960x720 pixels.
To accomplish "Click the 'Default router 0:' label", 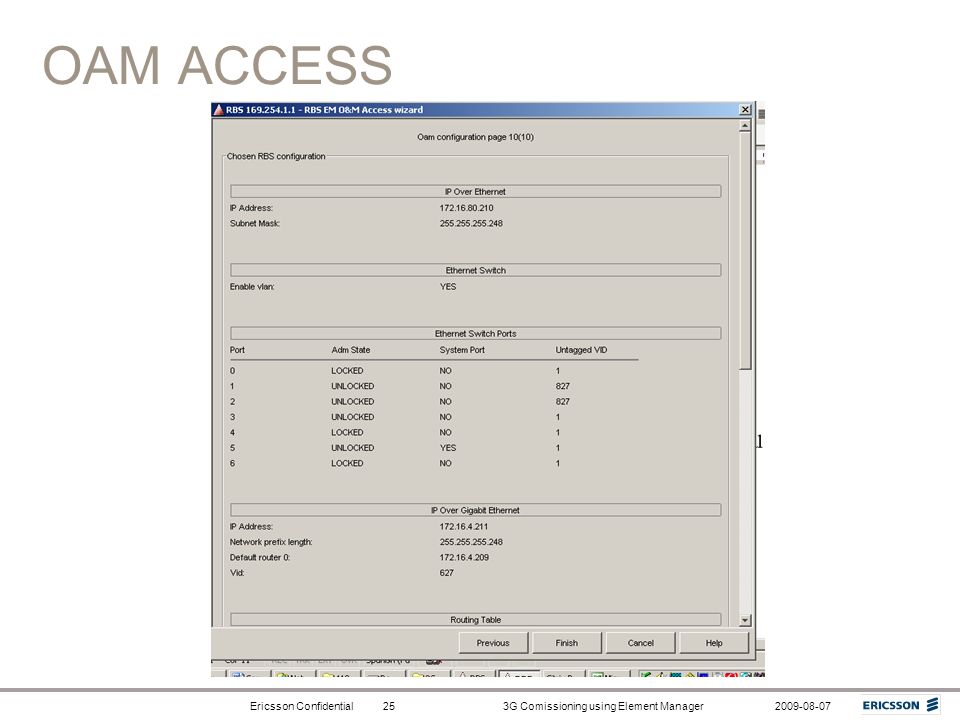I will [260, 557].
